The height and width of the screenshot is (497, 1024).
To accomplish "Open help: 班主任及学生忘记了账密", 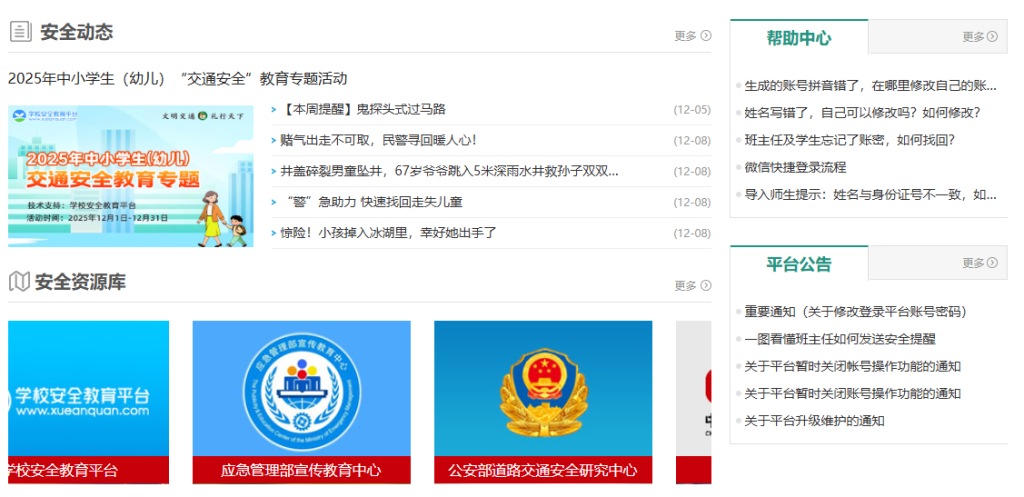I will (x=850, y=140).
